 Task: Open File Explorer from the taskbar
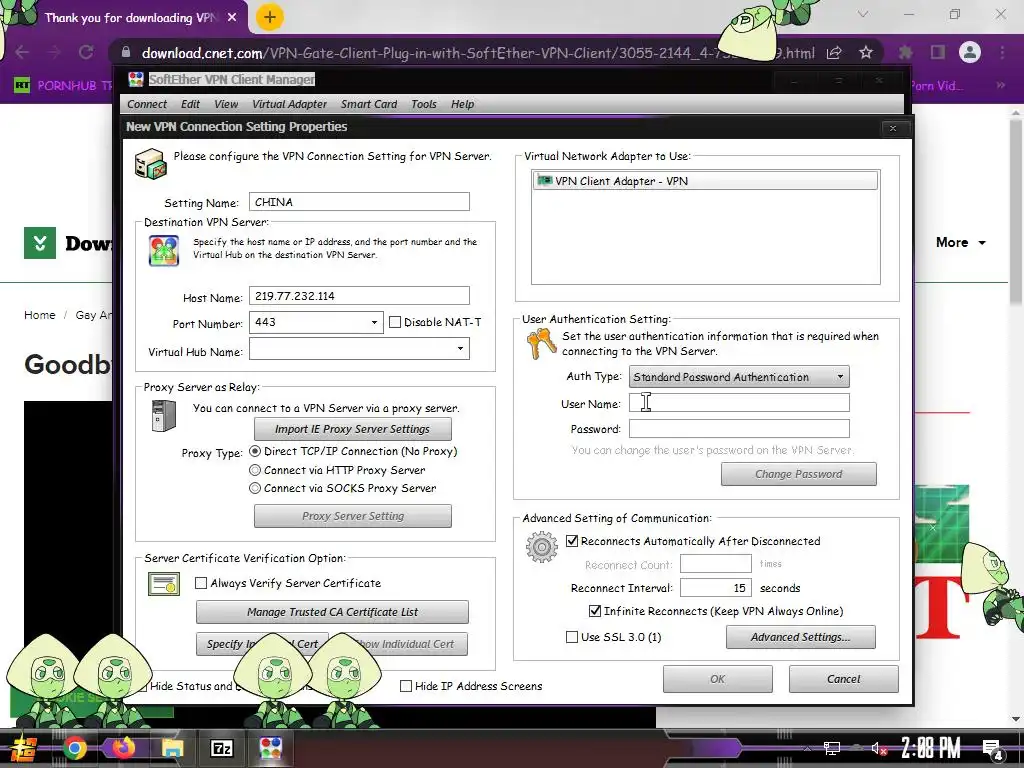pyautogui.click(x=173, y=748)
